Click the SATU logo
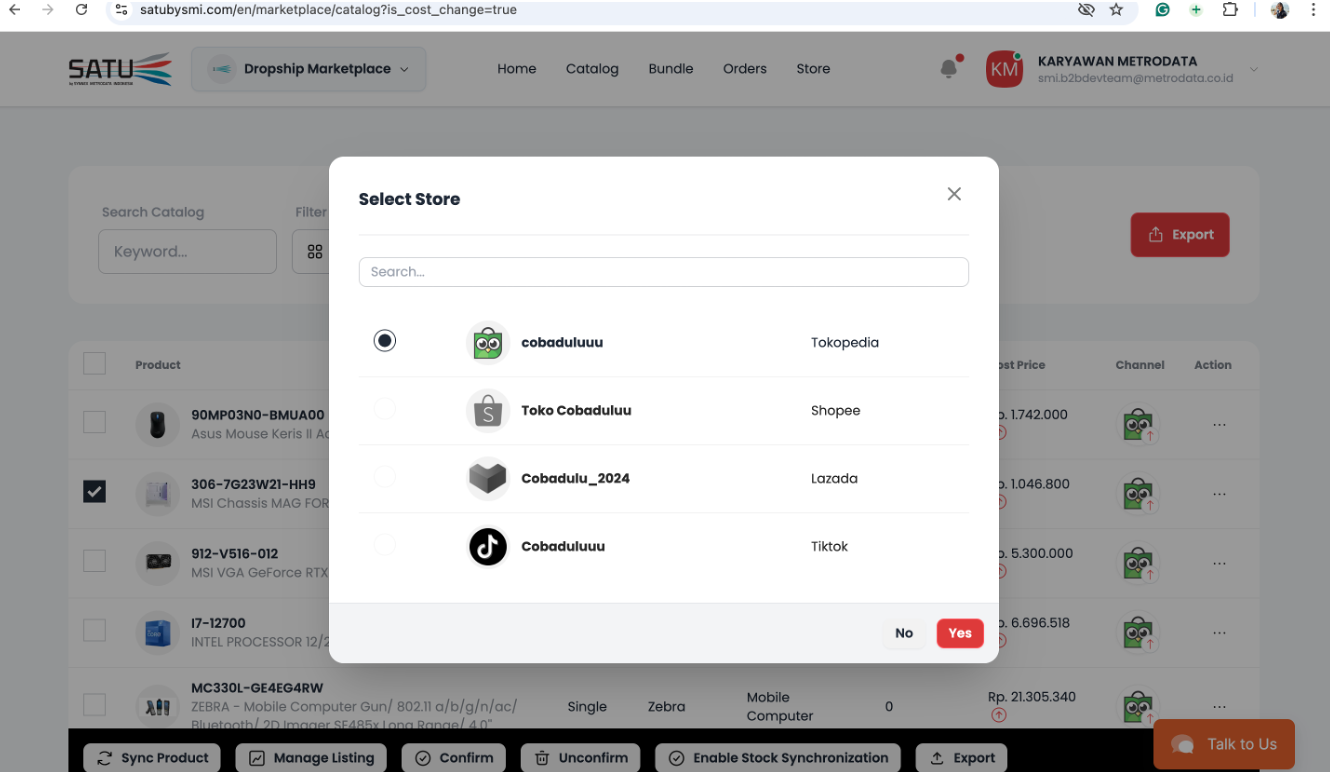The width and height of the screenshot is (1330, 772). pos(120,69)
